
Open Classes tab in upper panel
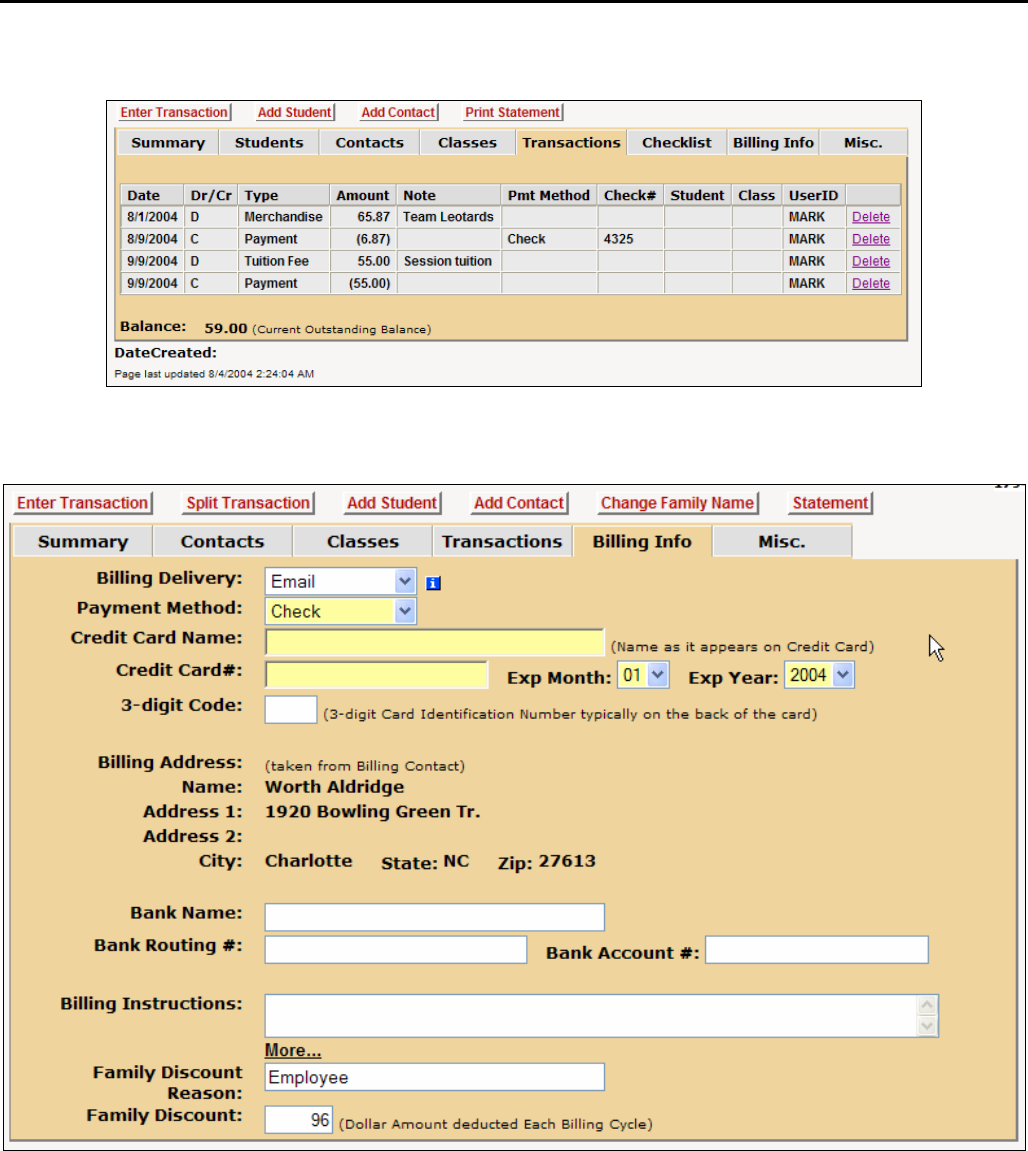click(x=467, y=142)
